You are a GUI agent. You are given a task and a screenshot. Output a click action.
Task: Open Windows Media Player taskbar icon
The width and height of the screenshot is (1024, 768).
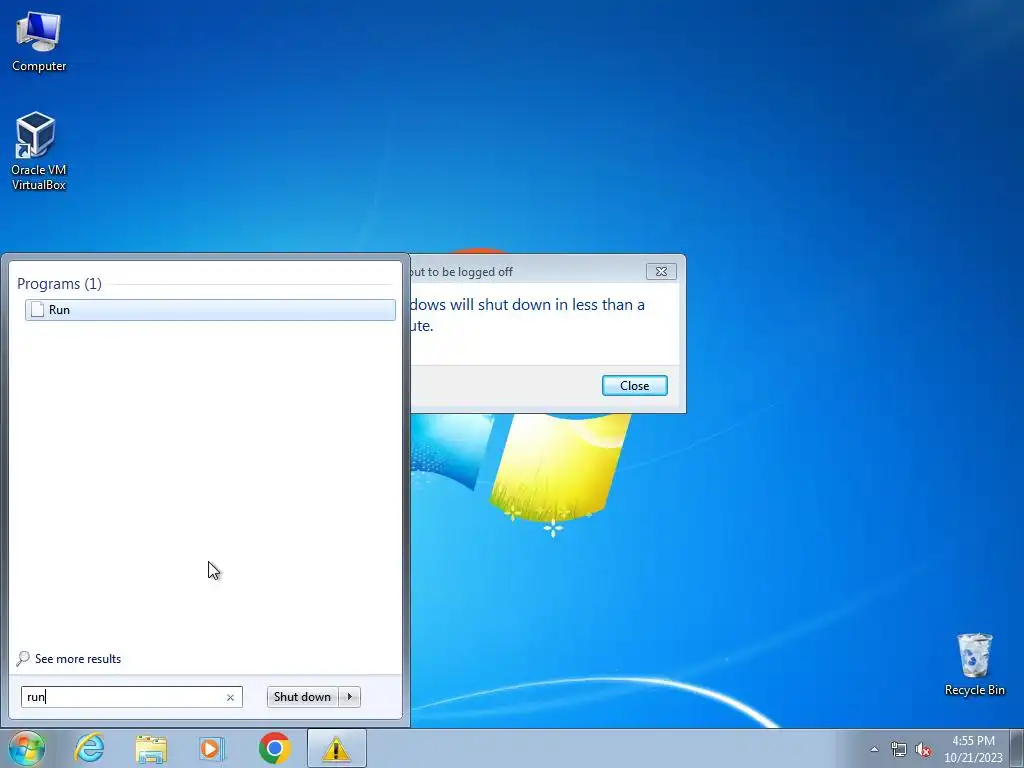point(212,748)
